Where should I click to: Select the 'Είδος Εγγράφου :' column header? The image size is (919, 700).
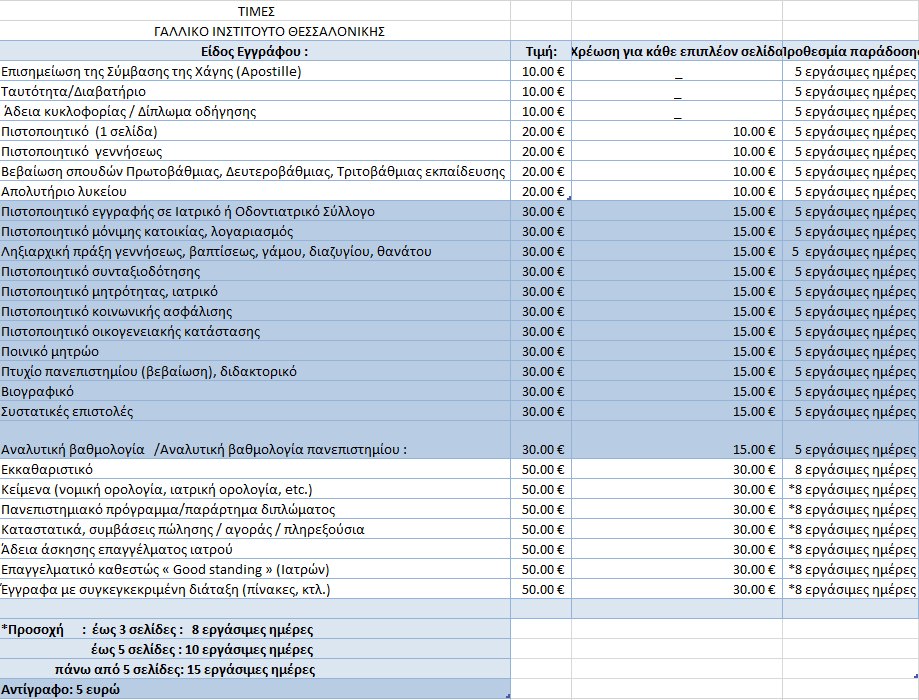(x=255, y=51)
